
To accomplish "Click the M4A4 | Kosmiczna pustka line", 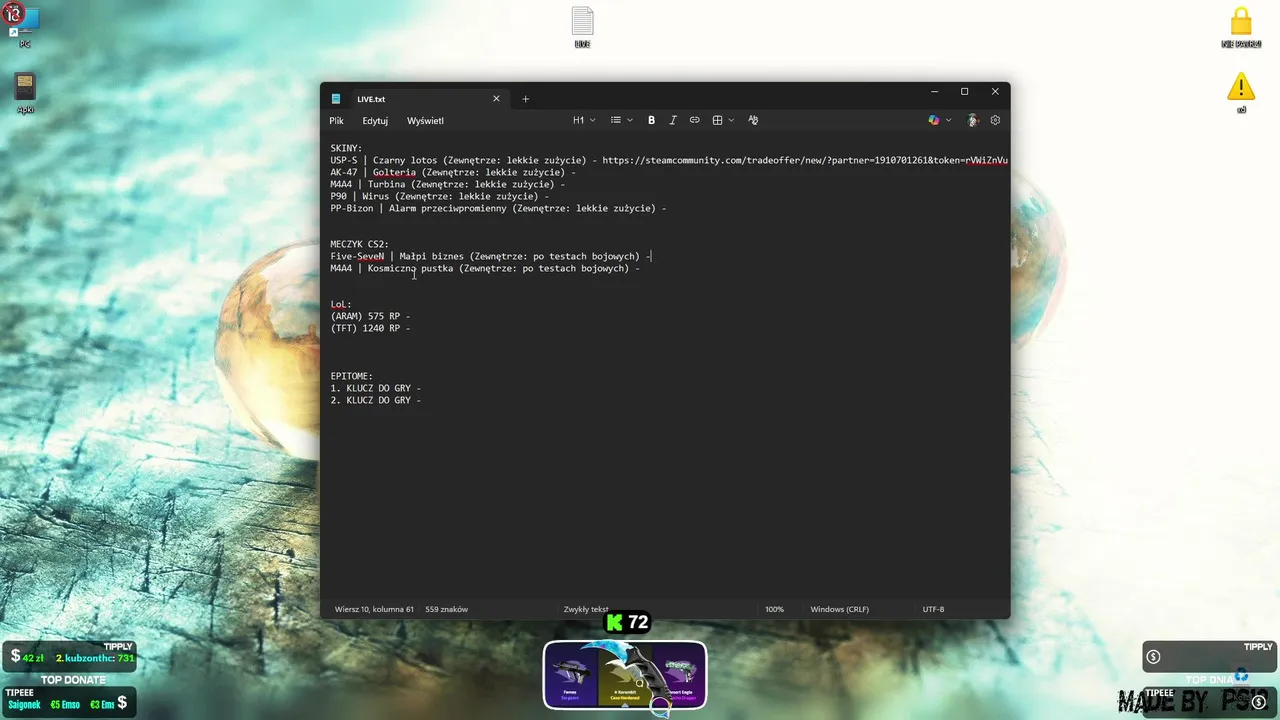I will pyautogui.click(x=485, y=268).
